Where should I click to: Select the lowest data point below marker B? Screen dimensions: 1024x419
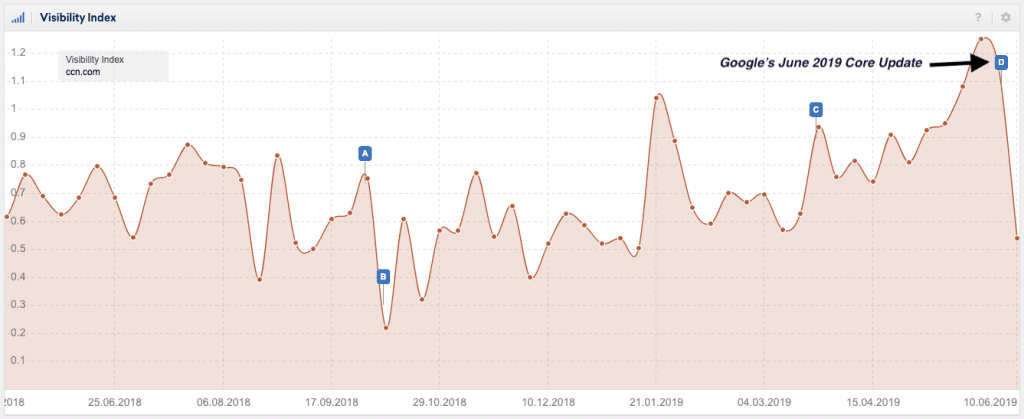(386, 328)
